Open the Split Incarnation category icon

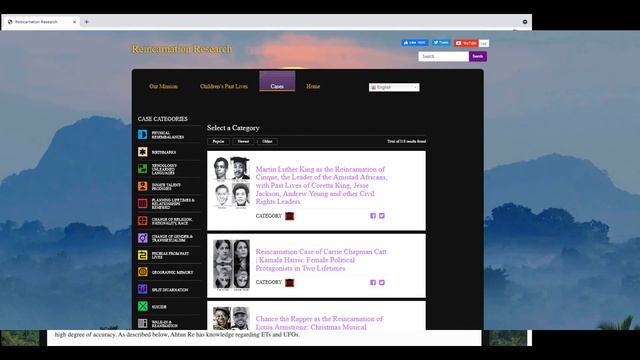(142, 289)
